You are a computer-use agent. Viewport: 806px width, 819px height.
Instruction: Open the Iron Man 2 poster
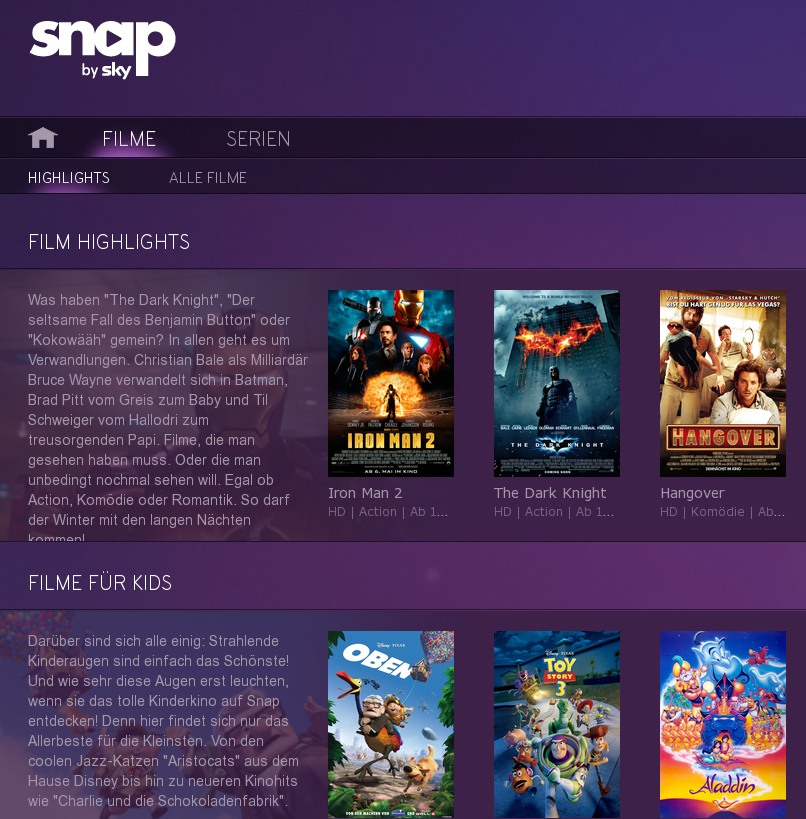(391, 383)
